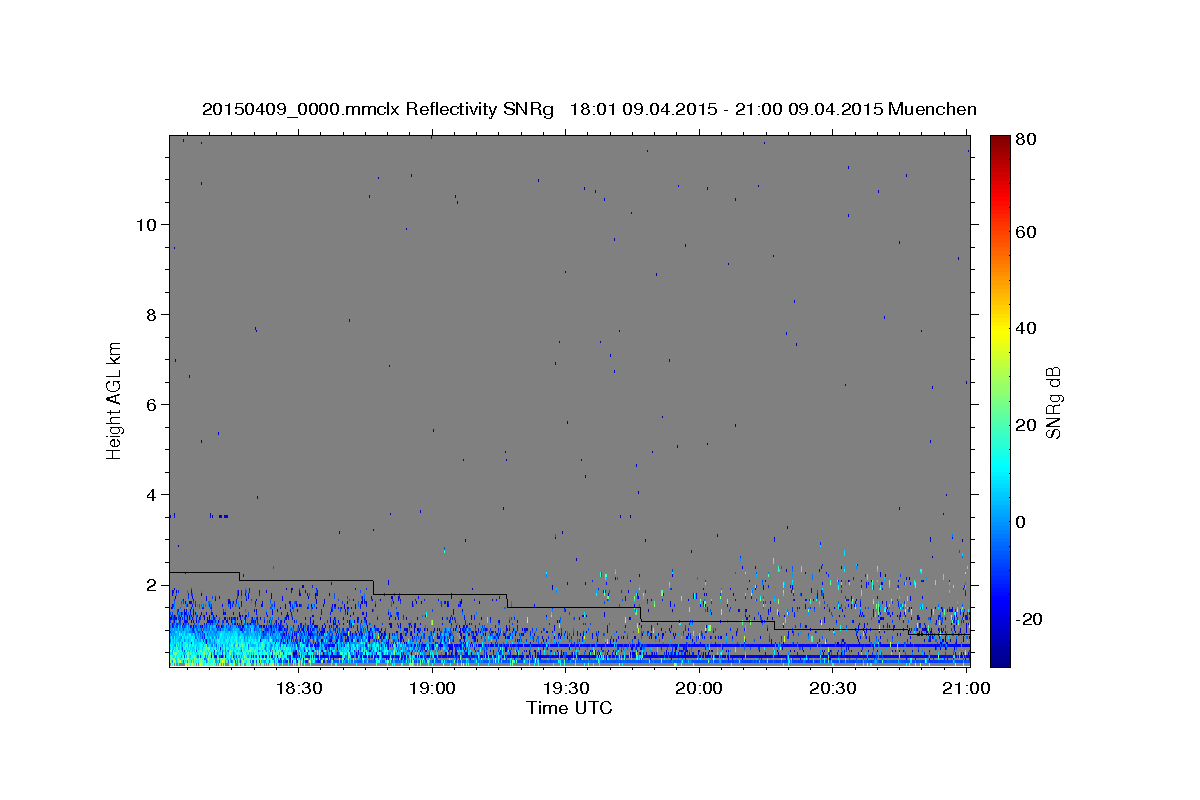The image size is (1200, 800).
Task: Click the height tick label 6
Action: coord(152,404)
